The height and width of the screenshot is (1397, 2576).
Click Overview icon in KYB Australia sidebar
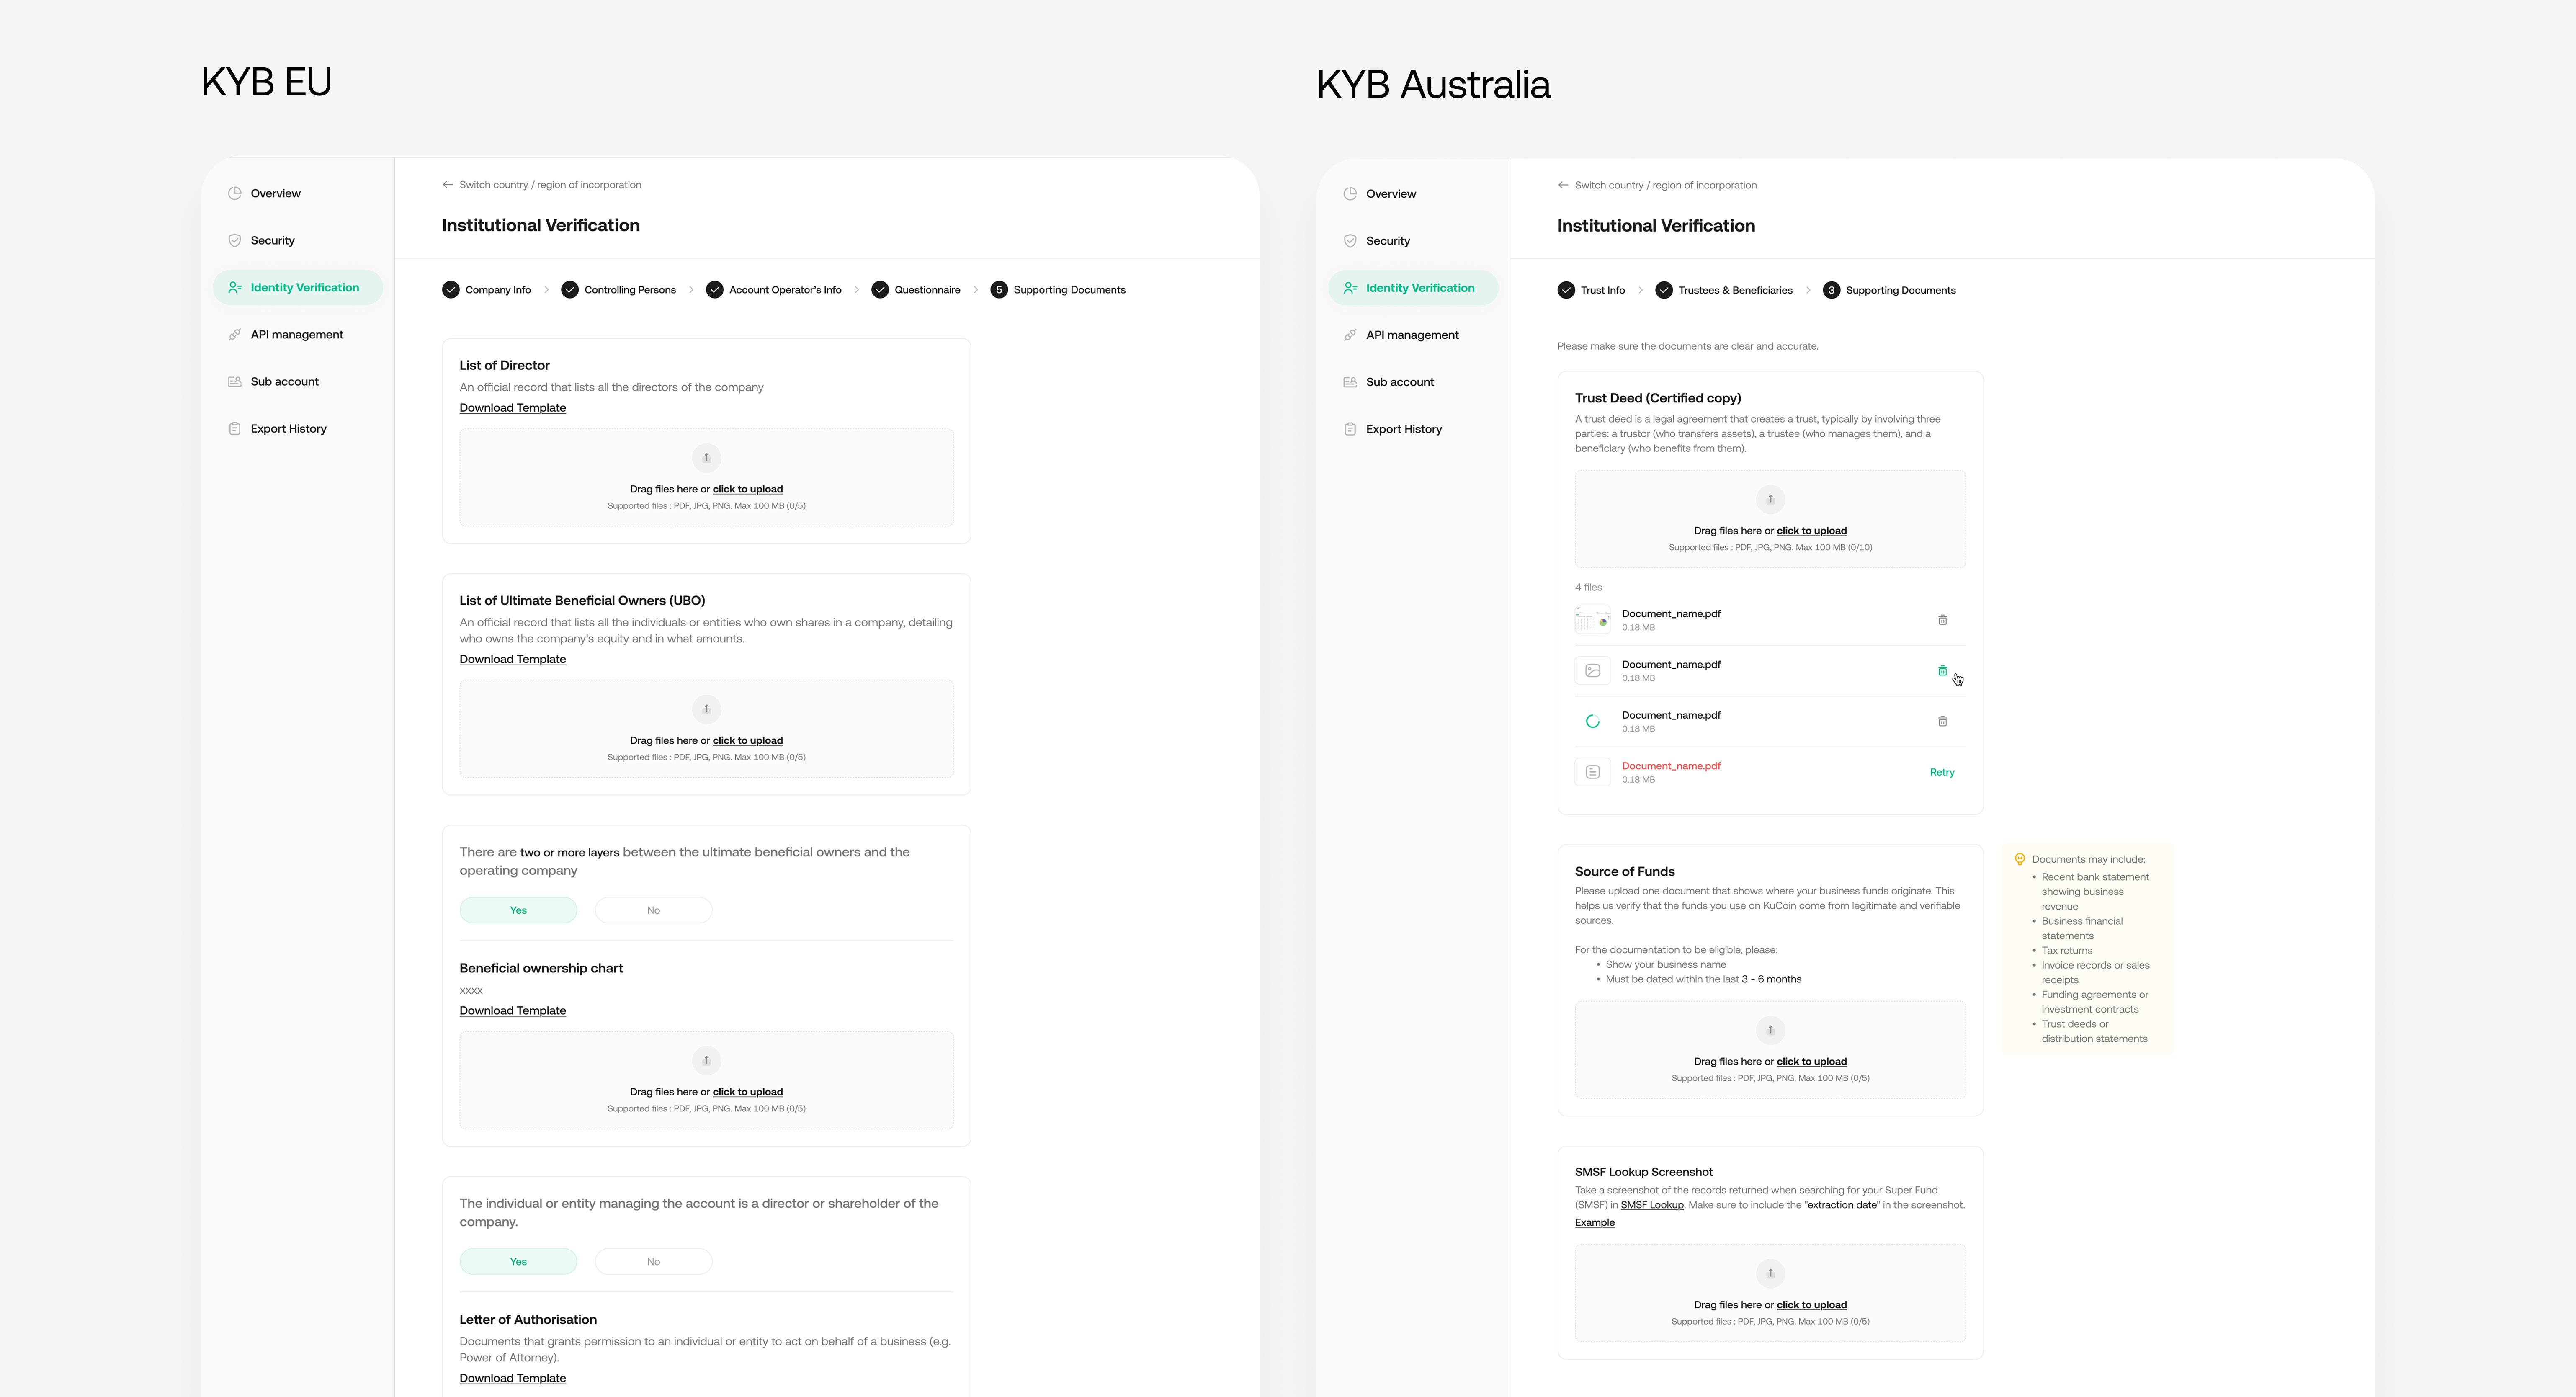1350,194
